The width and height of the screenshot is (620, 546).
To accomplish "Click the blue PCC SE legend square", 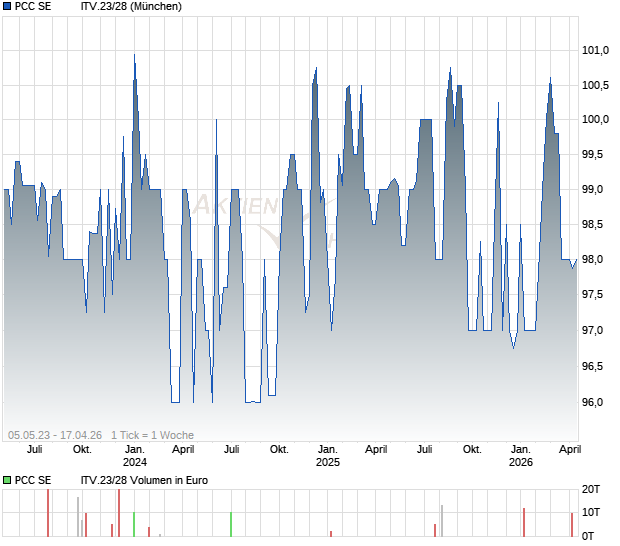I will 7,7.
